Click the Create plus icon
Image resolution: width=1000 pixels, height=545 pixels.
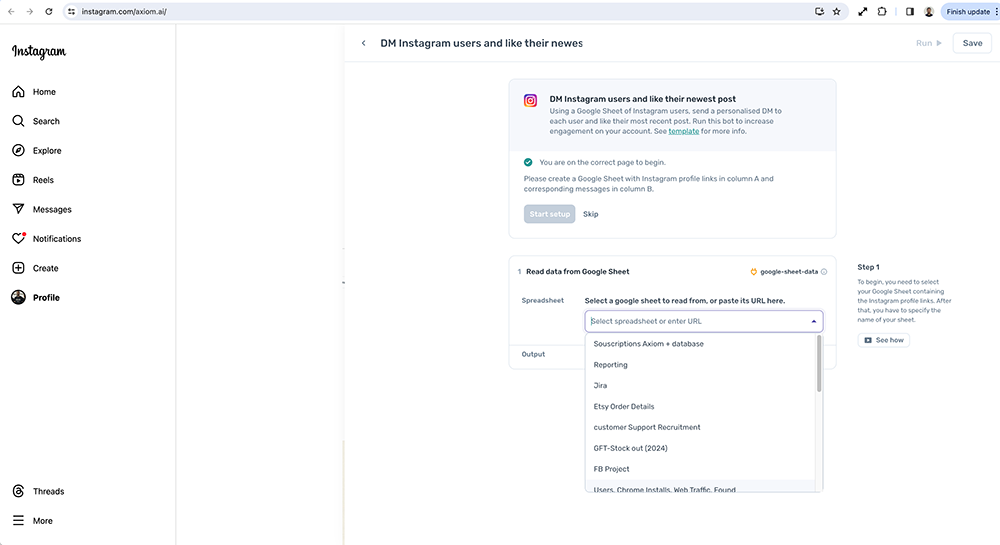(x=18, y=268)
